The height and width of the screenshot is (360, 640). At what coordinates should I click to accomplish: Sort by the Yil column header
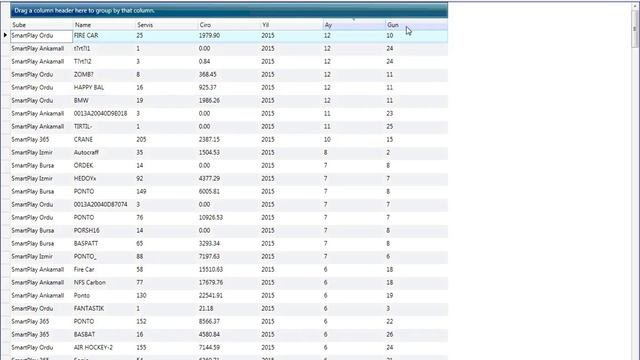(291, 25)
